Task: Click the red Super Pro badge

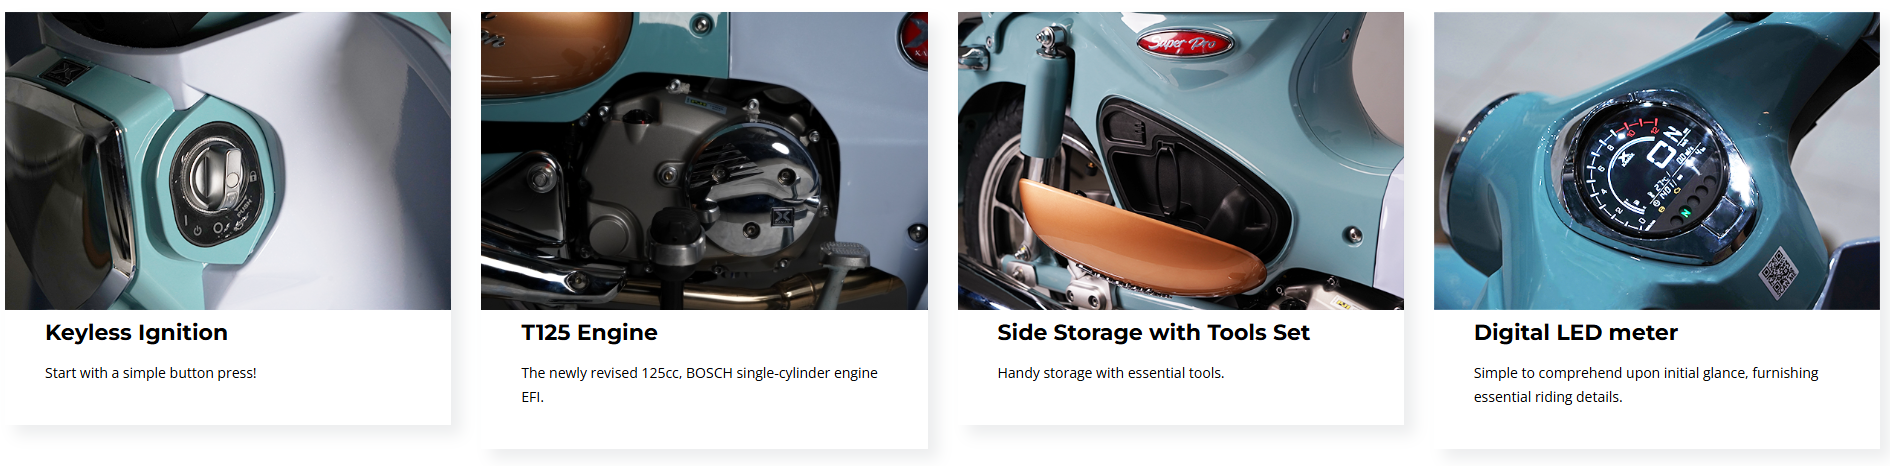Action: [x=1184, y=43]
